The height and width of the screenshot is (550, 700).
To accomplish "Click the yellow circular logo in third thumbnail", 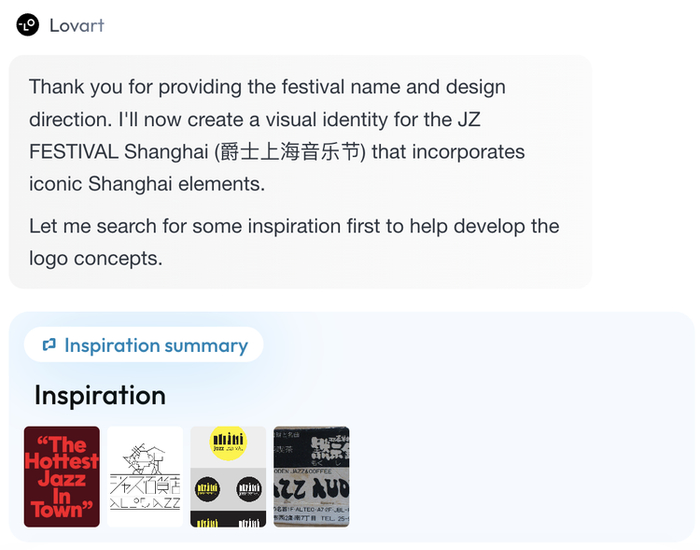I will point(228,443).
